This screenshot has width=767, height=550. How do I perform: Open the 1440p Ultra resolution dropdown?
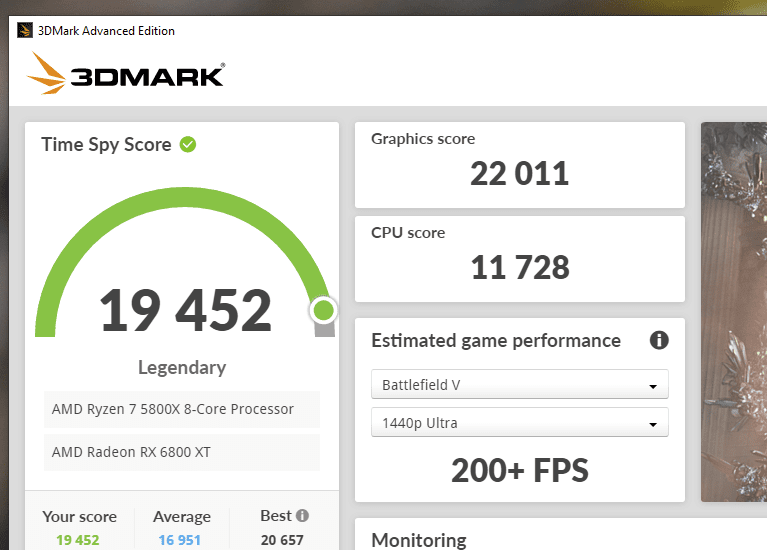coord(519,423)
